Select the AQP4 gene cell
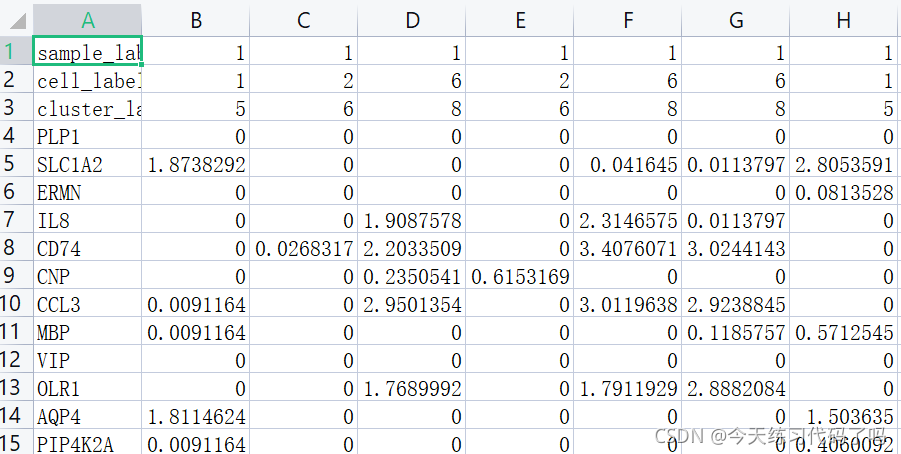 (x=87, y=415)
